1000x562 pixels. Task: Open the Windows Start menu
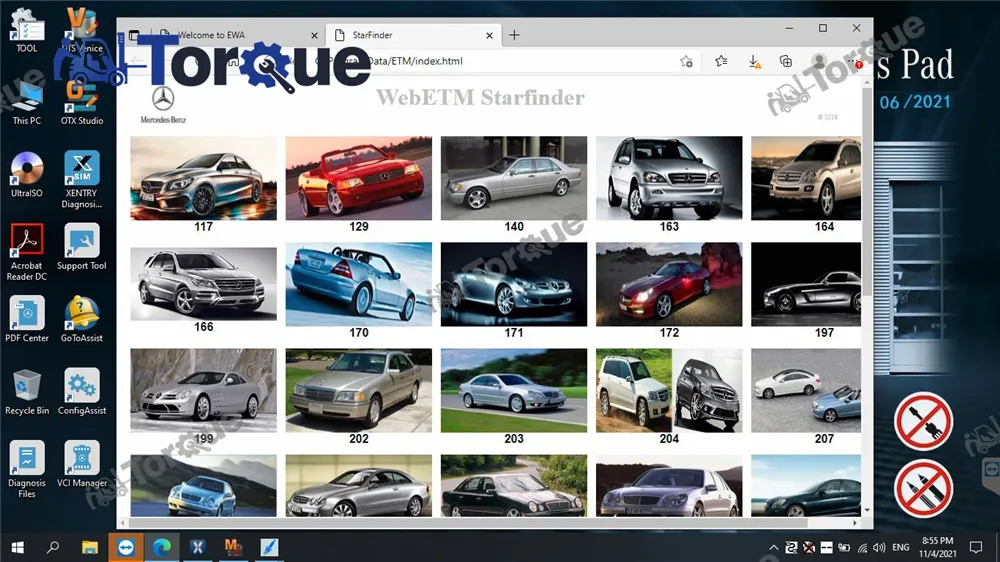point(17,547)
